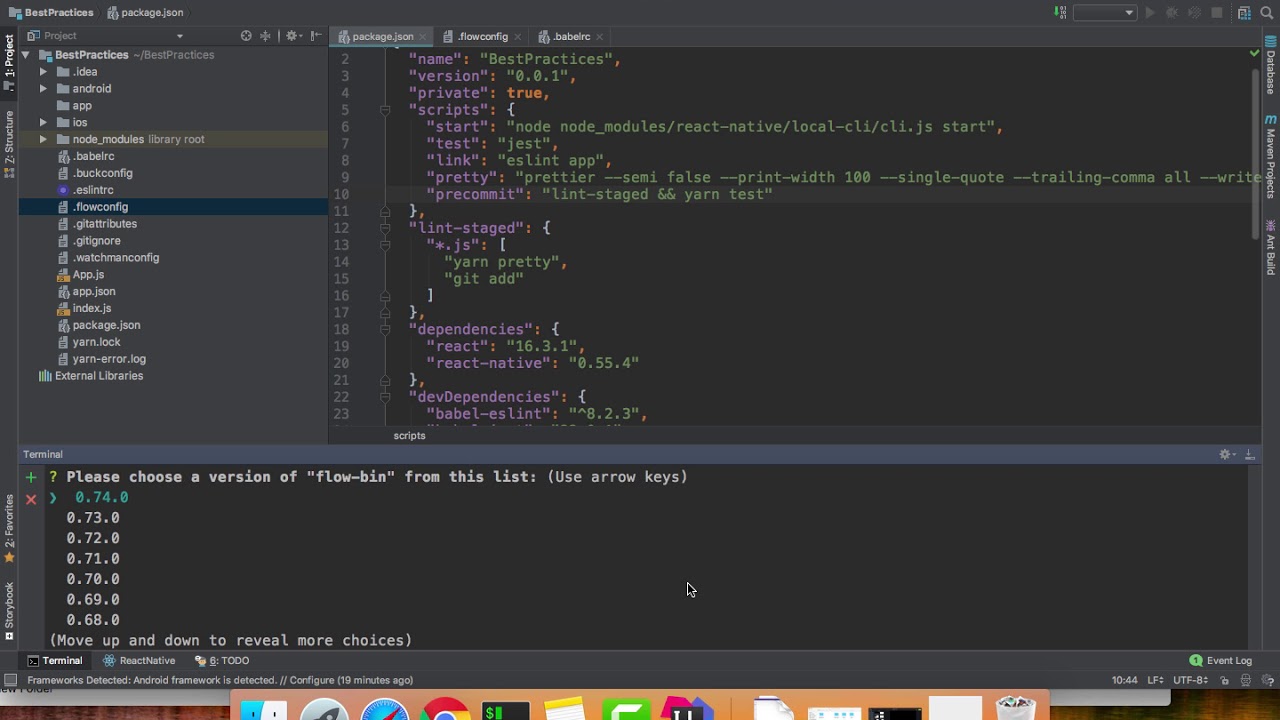Open new terminal session with plus icon

tap(31, 477)
